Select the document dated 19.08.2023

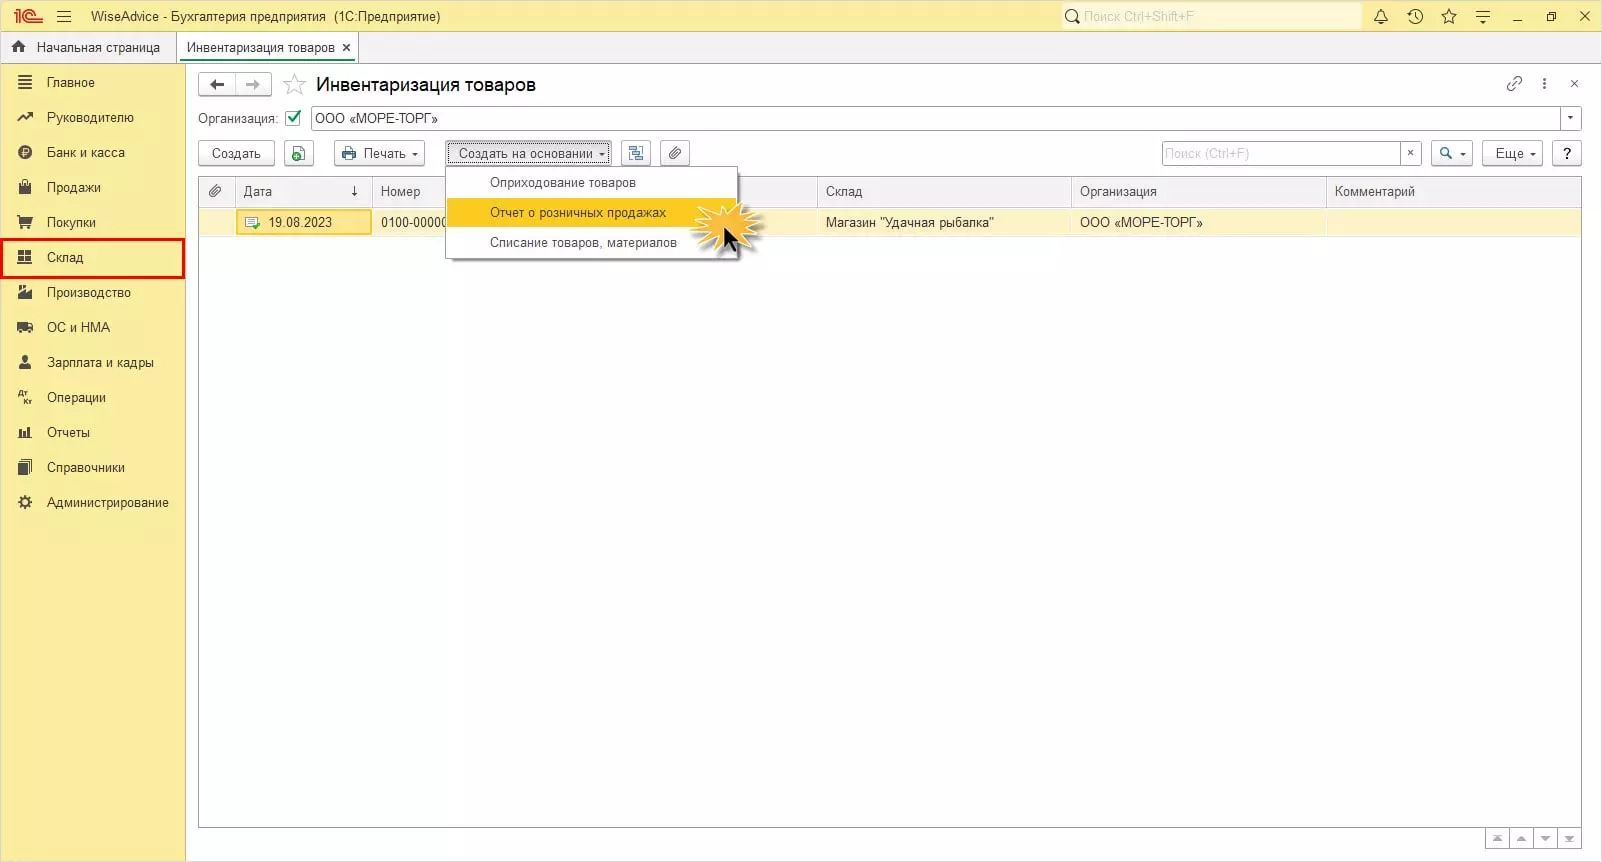303,222
